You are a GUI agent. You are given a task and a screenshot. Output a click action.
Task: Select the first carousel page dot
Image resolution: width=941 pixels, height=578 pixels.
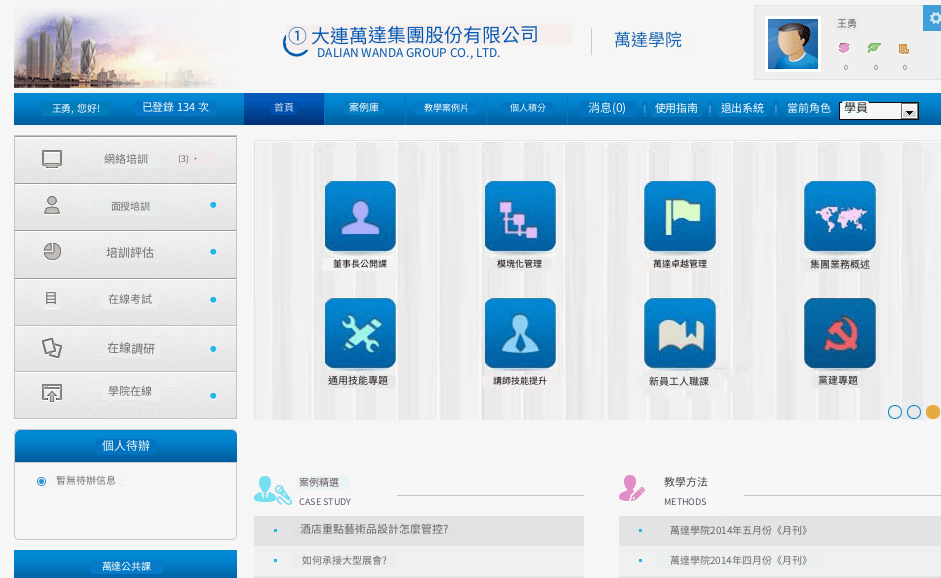tap(895, 412)
